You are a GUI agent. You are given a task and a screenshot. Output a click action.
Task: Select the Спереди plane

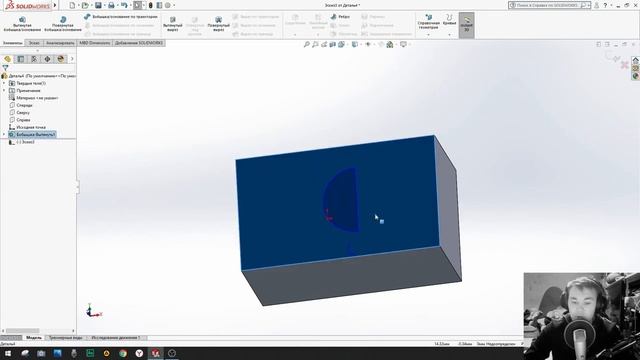[x=20, y=105]
